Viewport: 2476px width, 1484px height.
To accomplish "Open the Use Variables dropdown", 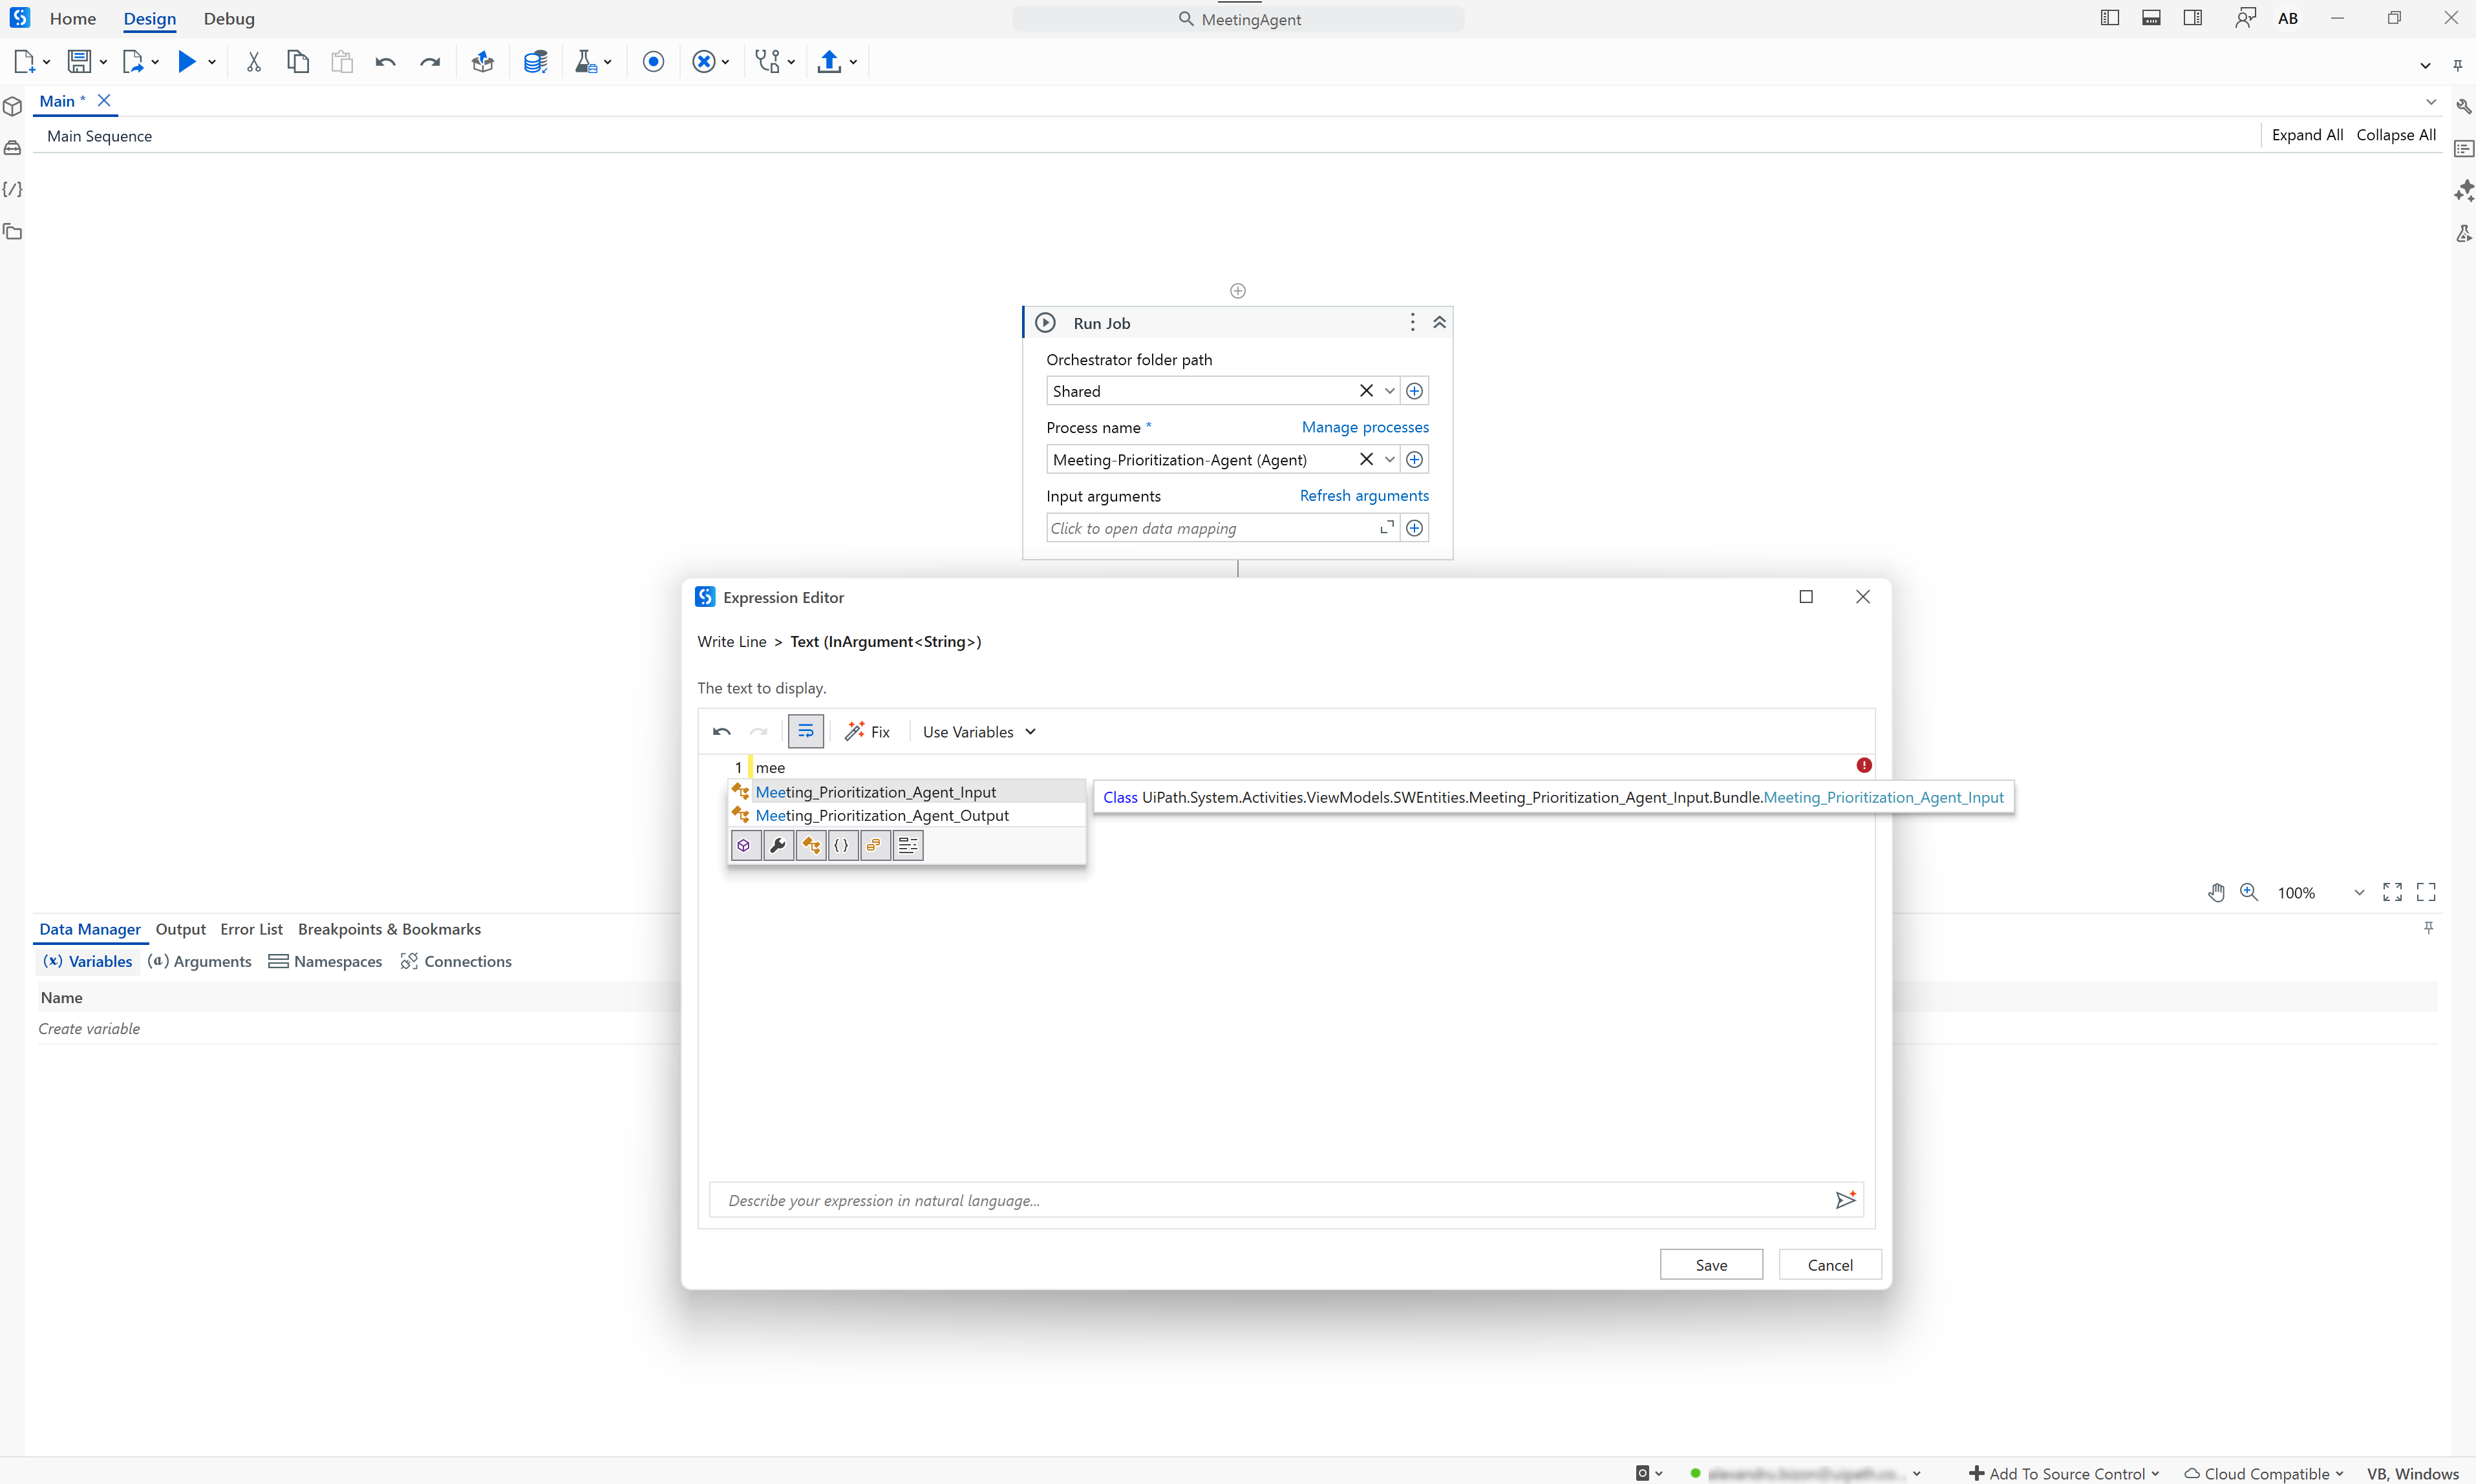I will pyautogui.click(x=978, y=732).
